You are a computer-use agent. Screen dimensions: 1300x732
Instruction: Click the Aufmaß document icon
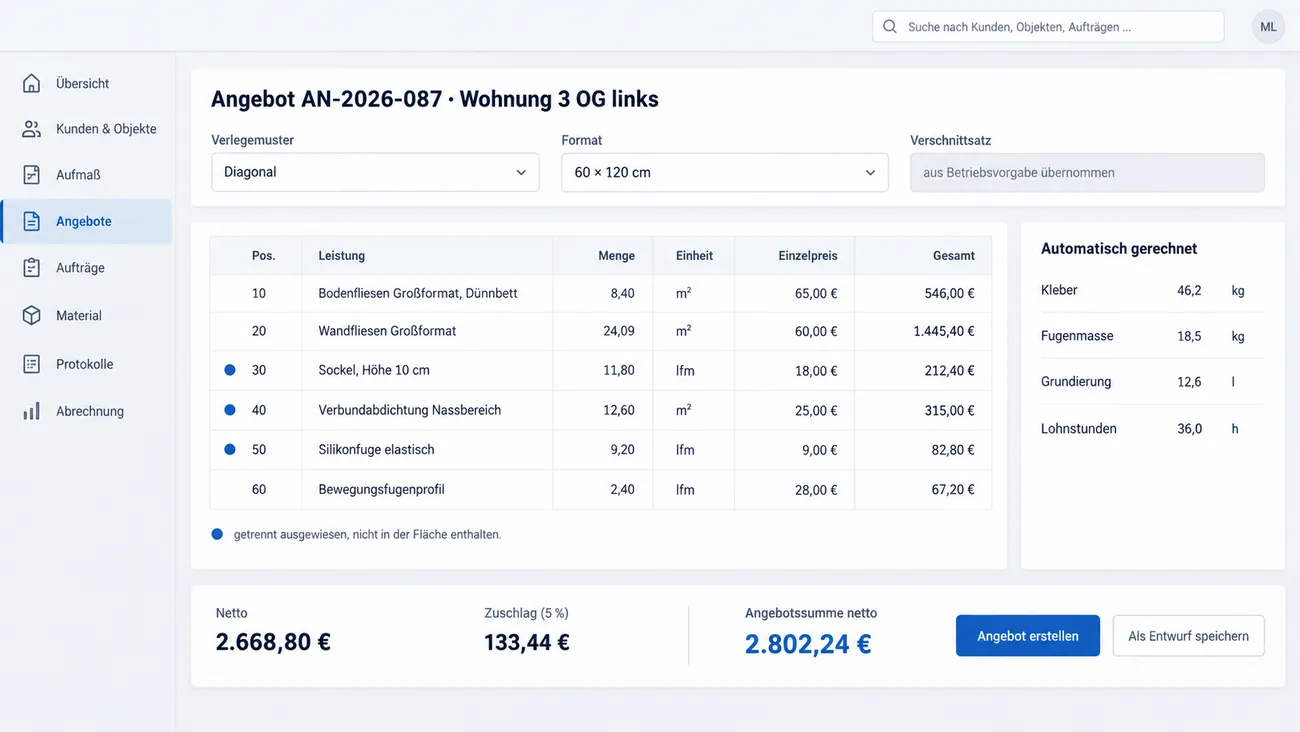click(x=32, y=175)
